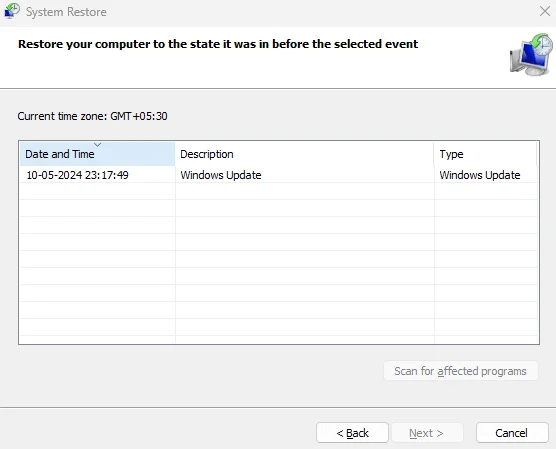
Task: Click Windows Update in Description column
Action: (221, 175)
